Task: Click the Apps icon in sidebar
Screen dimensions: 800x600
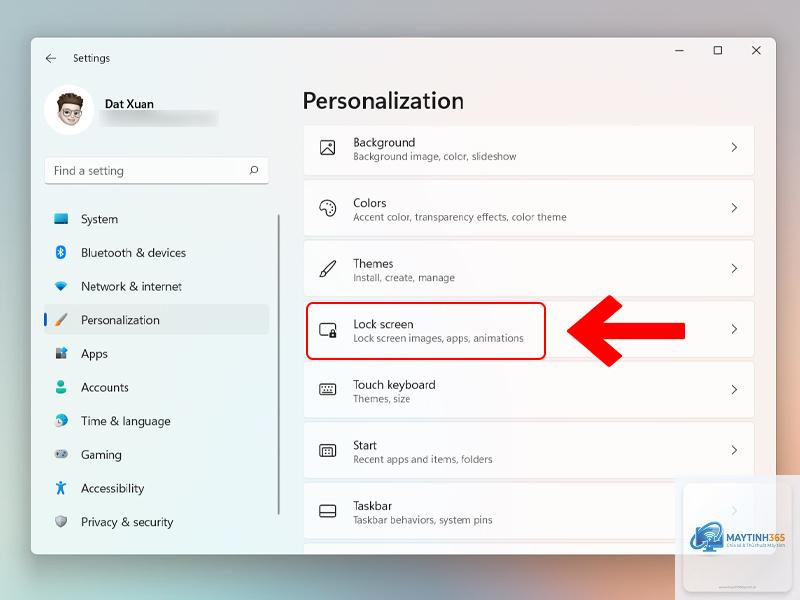Action: [x=61, y=353]
